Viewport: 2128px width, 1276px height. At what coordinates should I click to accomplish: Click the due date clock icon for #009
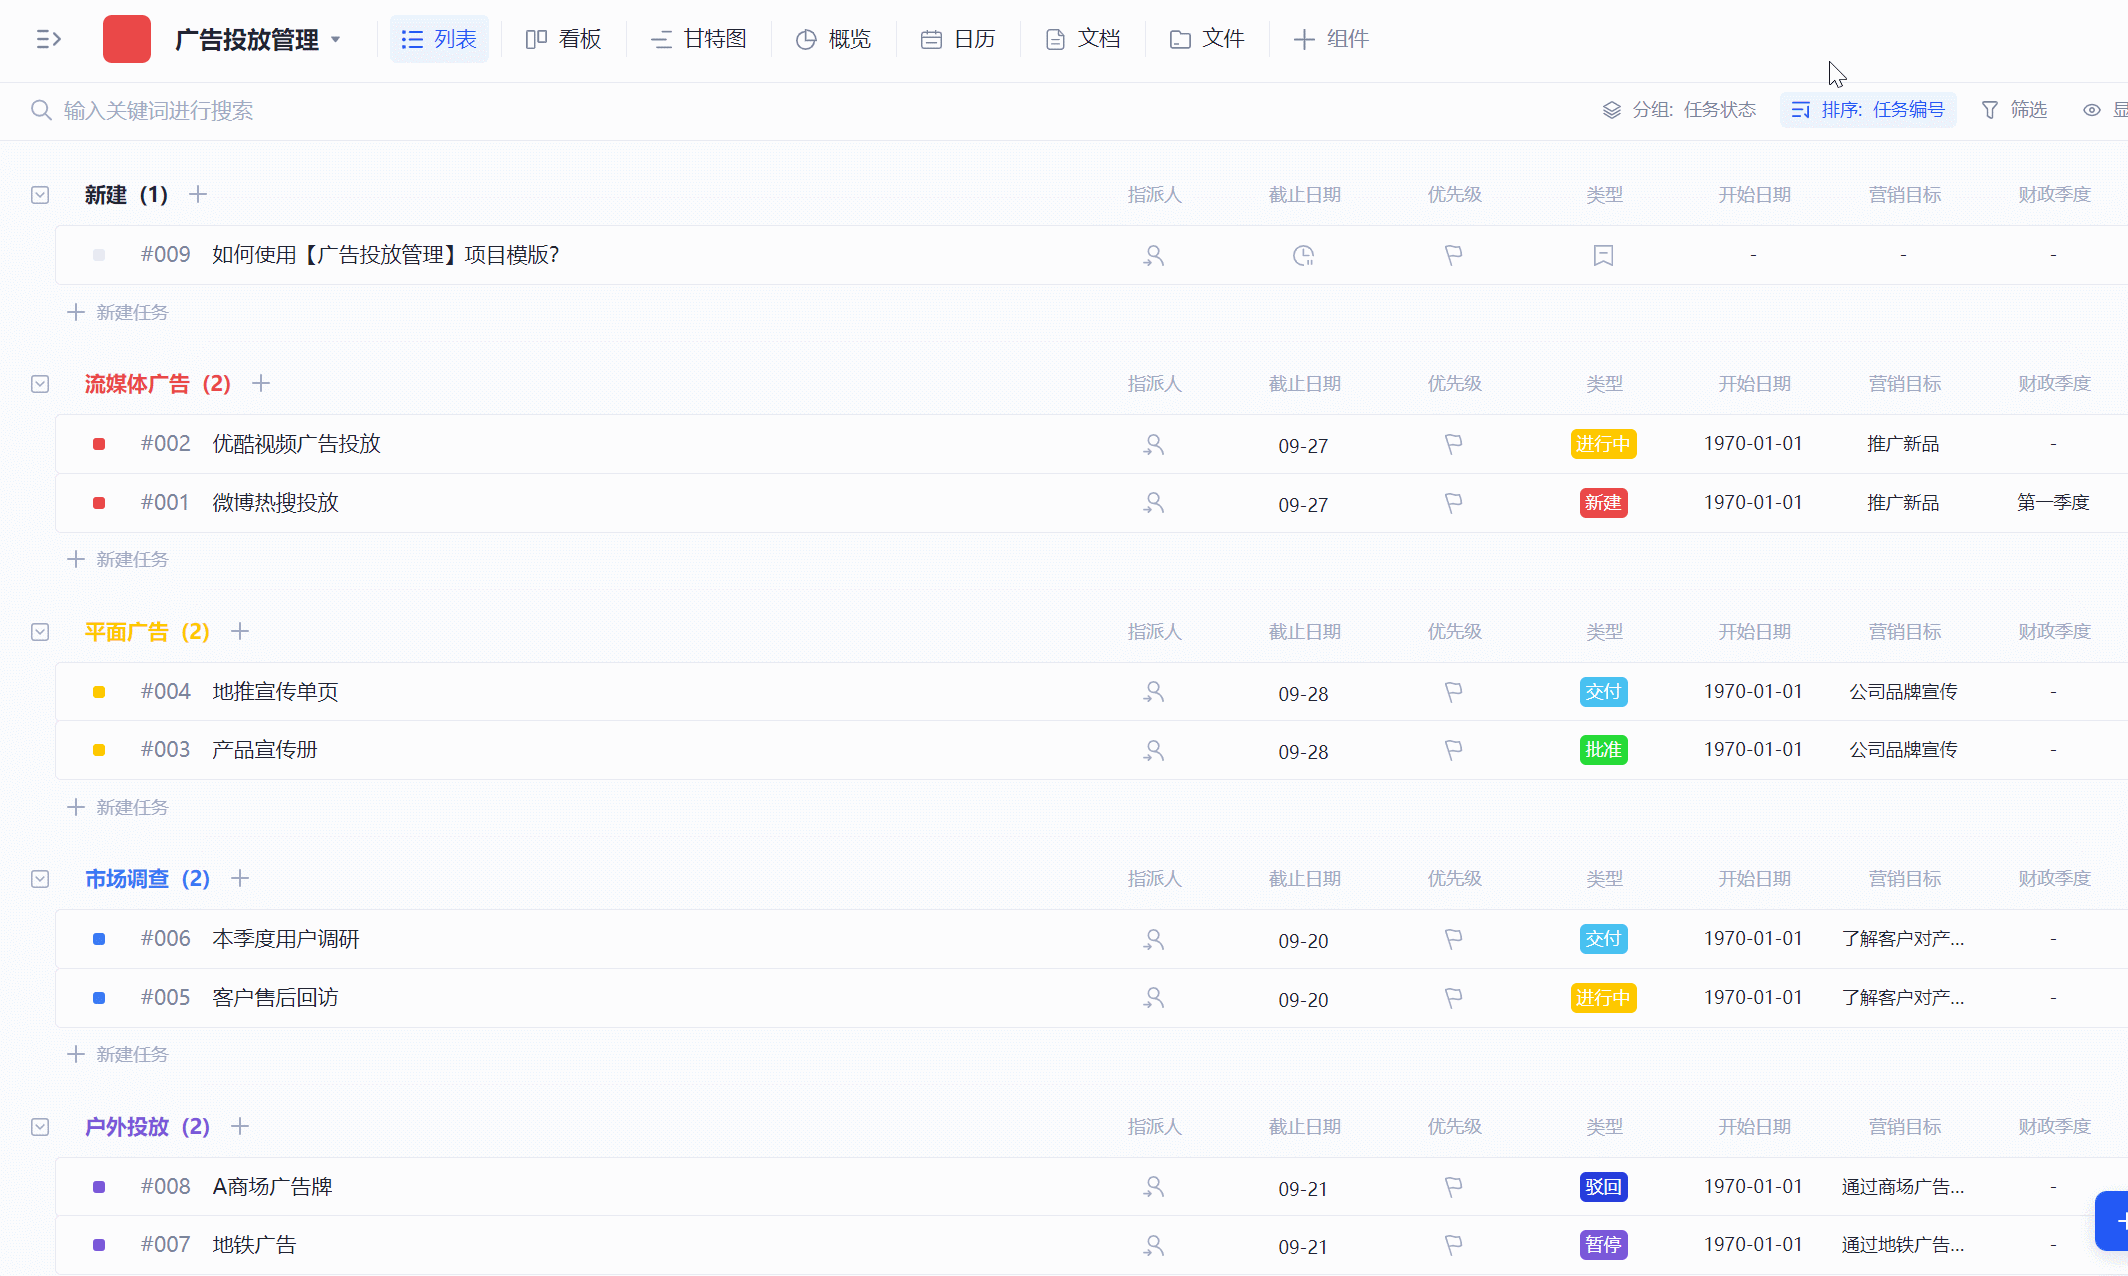point(1303,256)
